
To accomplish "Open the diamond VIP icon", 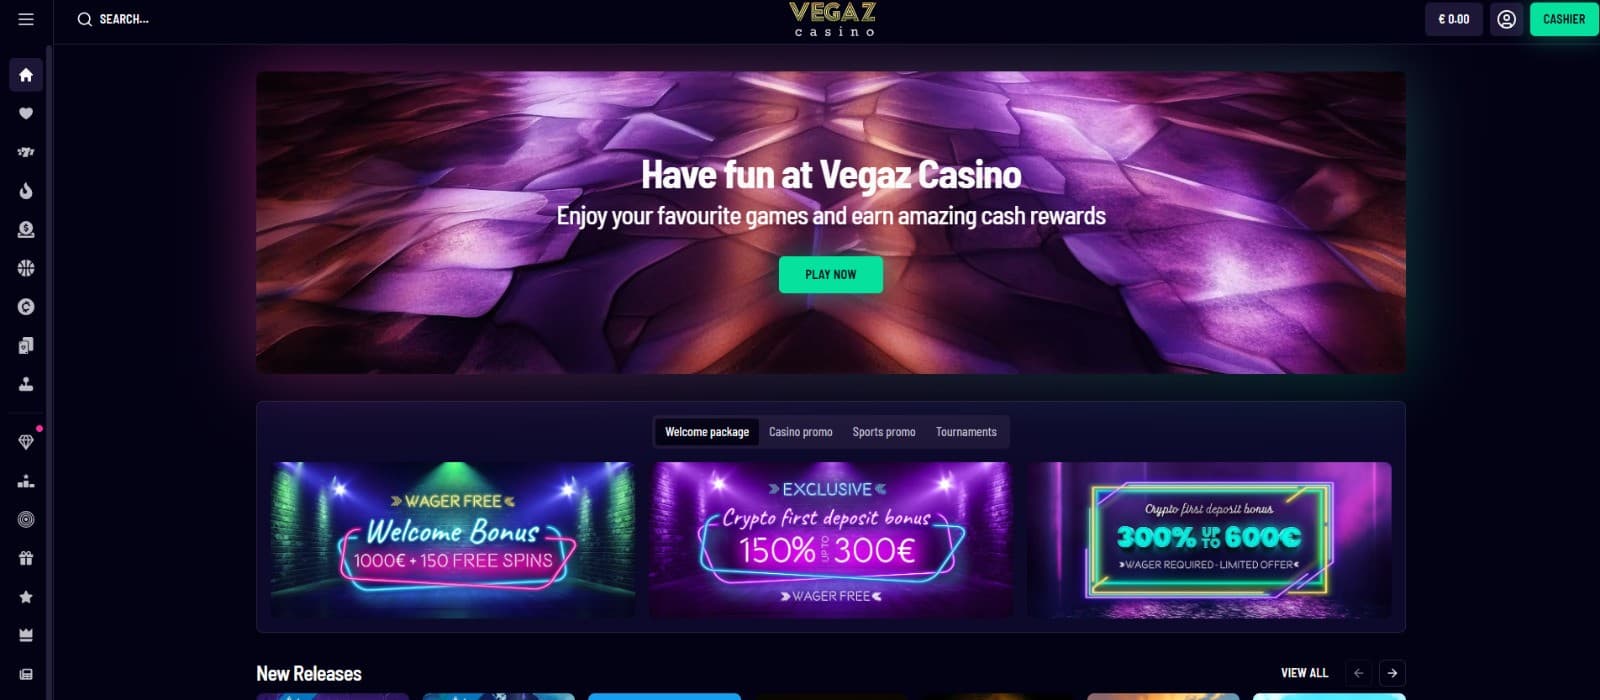I will (26, 442).
